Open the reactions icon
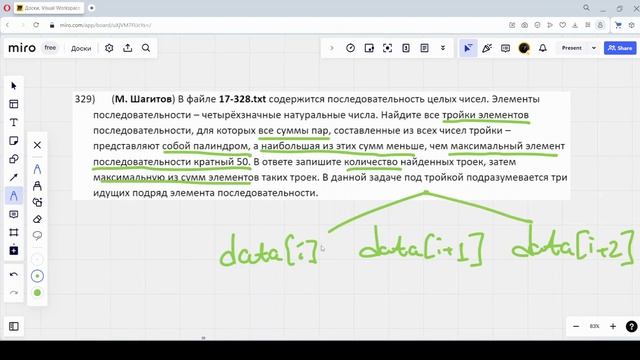Viewport: 640px width, 360px height. [487, 48]
